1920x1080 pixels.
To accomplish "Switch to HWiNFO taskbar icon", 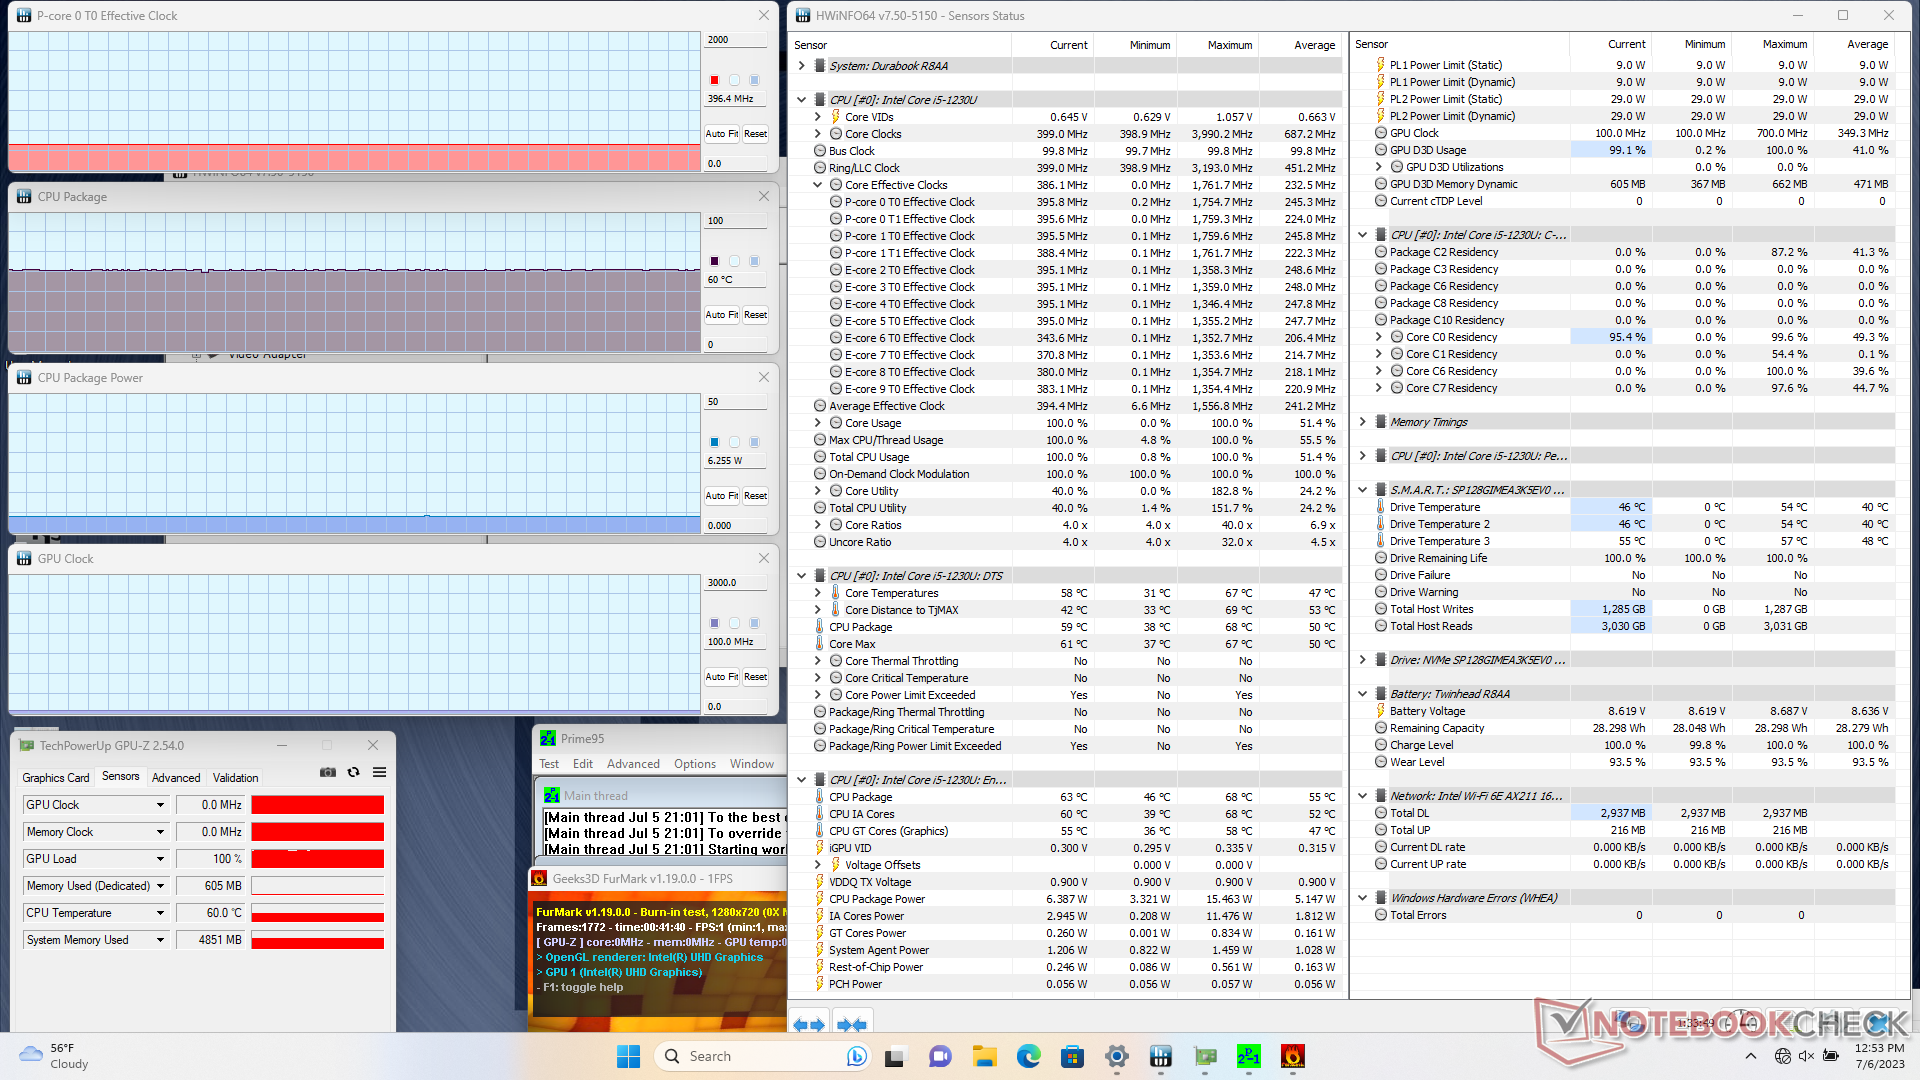I will point(1161,1056).
